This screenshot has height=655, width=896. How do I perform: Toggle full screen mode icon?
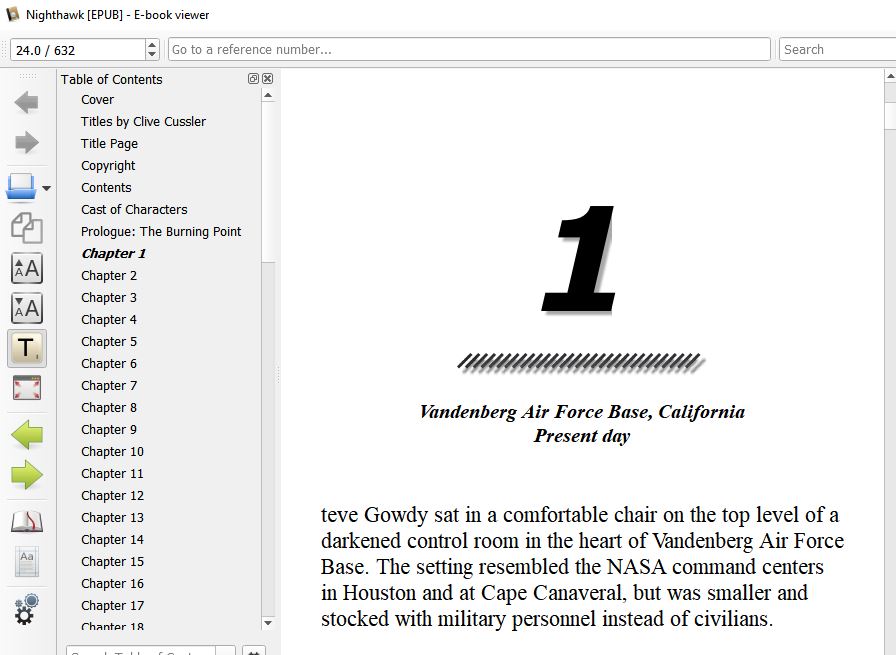point(26,388)
